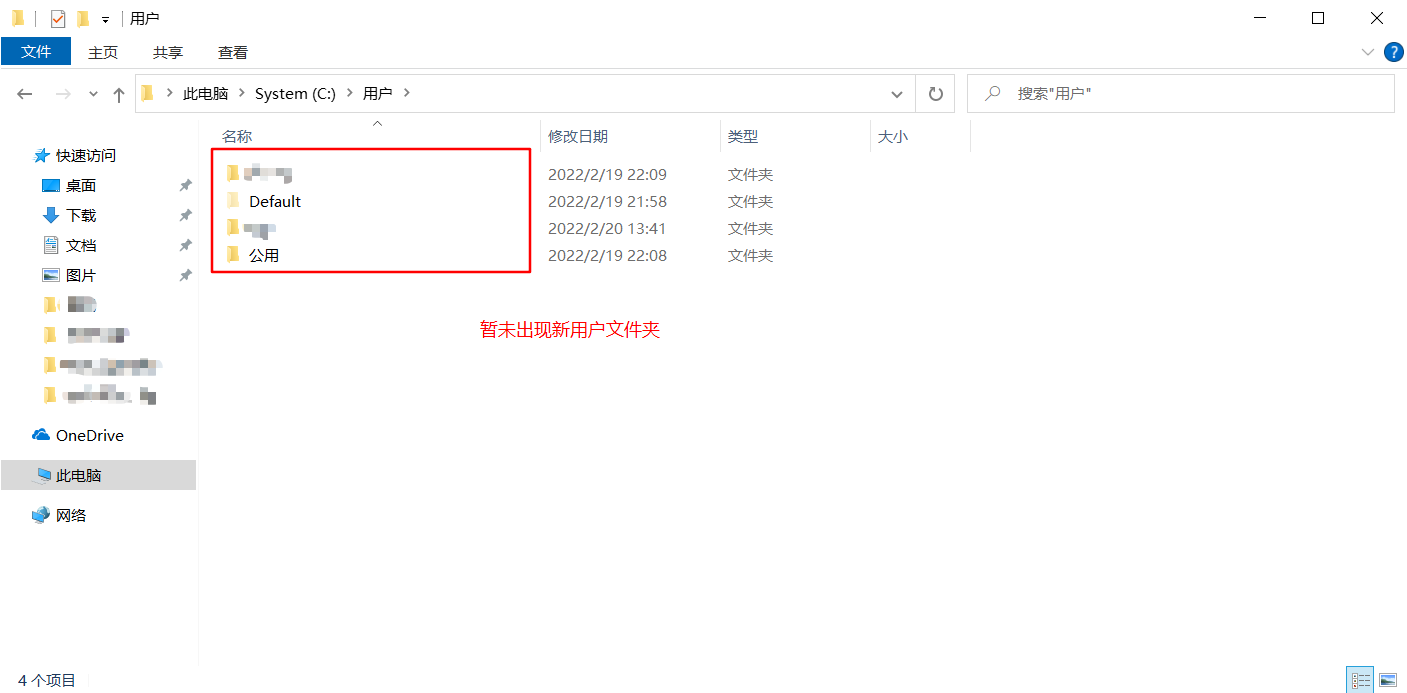Screen dimensions: 1407x693
Task: Open the Help question mark icon
Action: tap(1393, 52)
